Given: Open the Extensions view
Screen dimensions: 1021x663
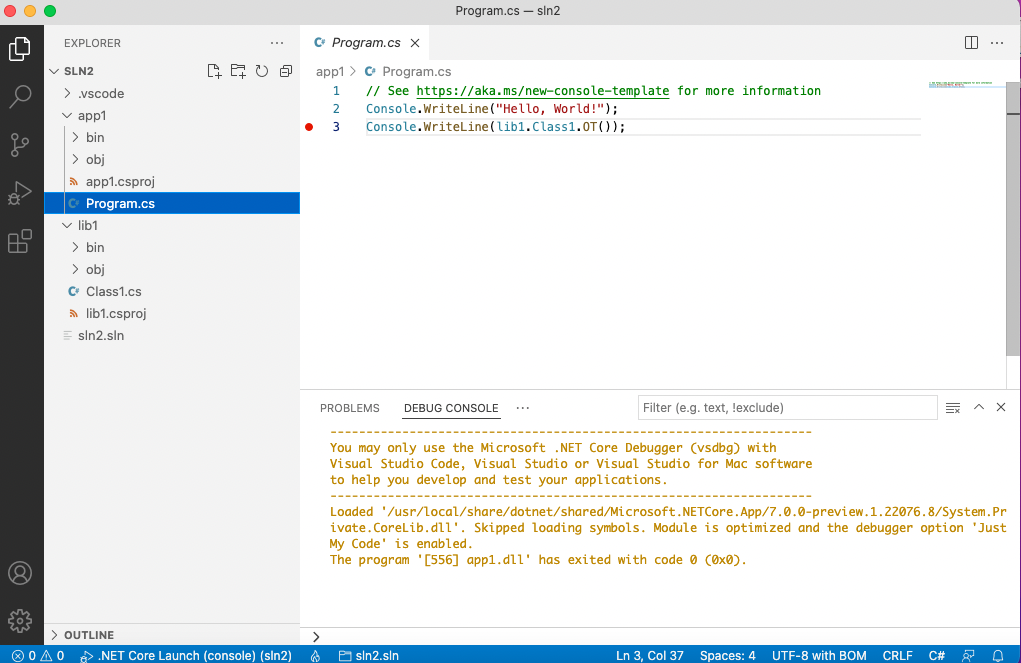Looking at the screenshot, I should 20,241.
